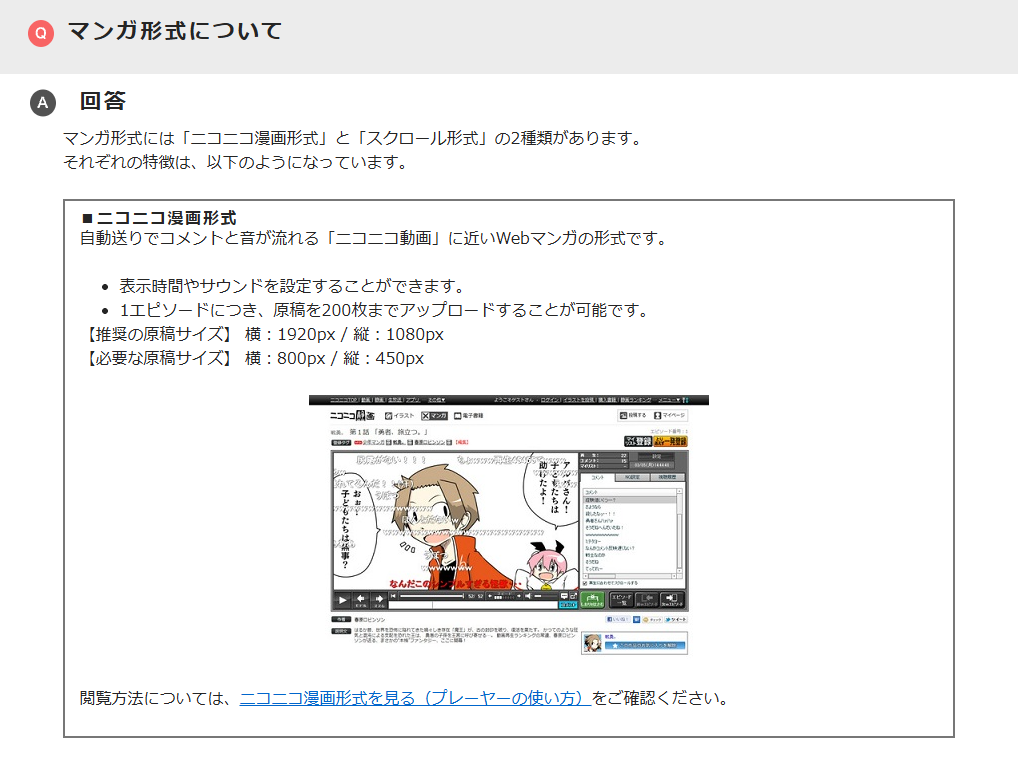Click the intro sentence mentioning スクロール形式 の2種類
The width and height of the screenshot is (1018, 763).
[x=354, y=138]
